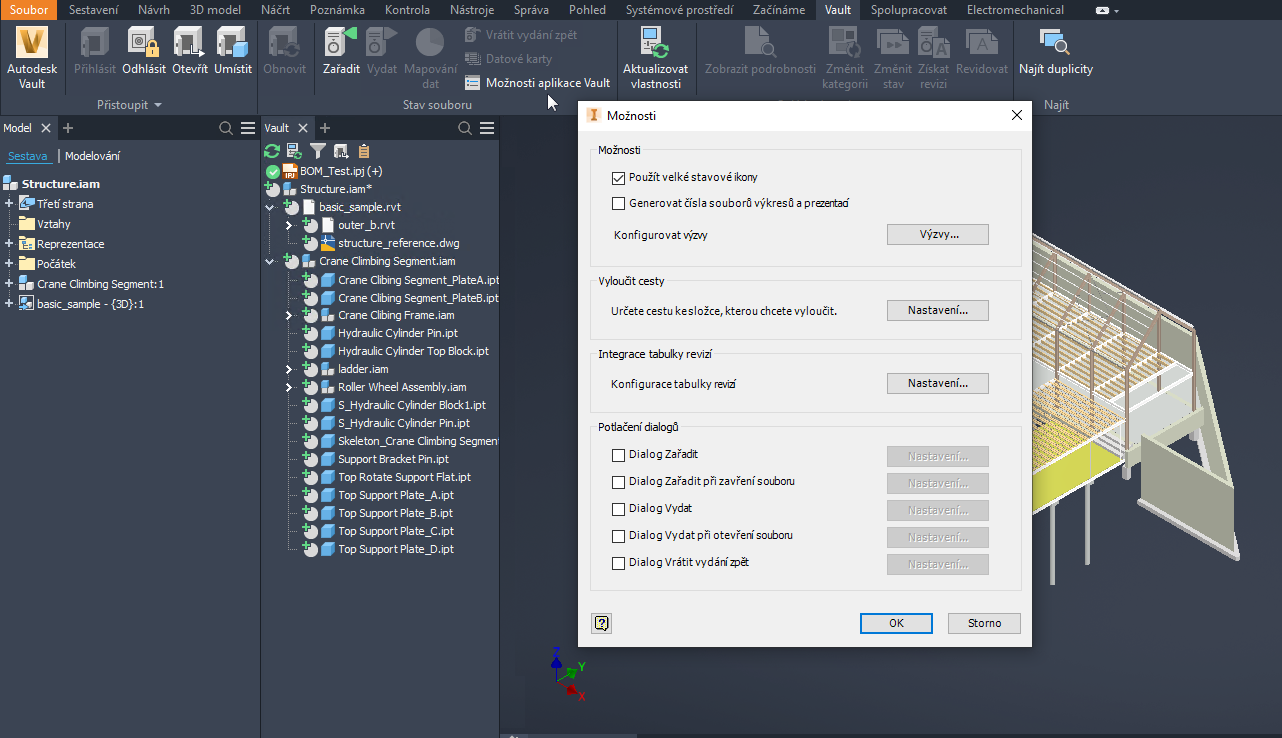Switch to Modelování view in Model browser
The image size is (1282, 738).
pos(92,156)
